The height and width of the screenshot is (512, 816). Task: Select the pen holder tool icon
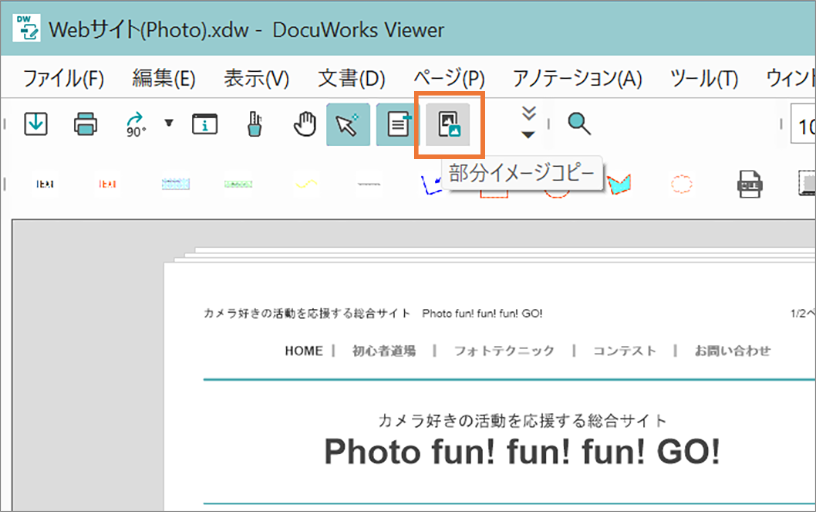254,124
